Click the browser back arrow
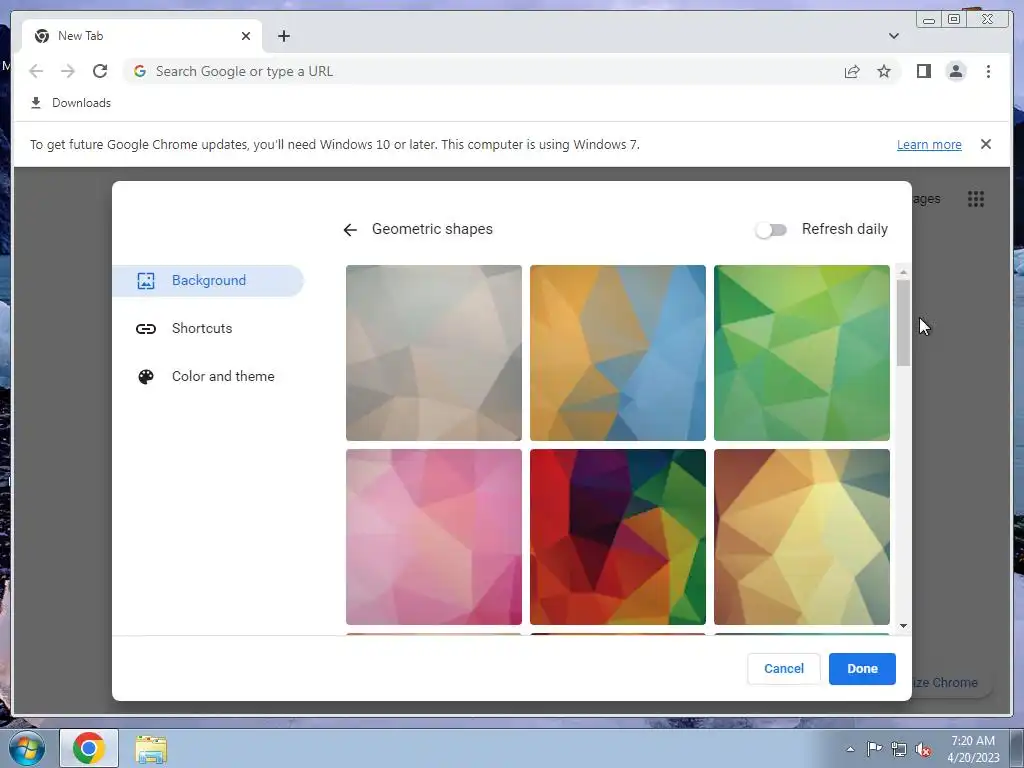1024x768 pixels. [x=36, y=71]
